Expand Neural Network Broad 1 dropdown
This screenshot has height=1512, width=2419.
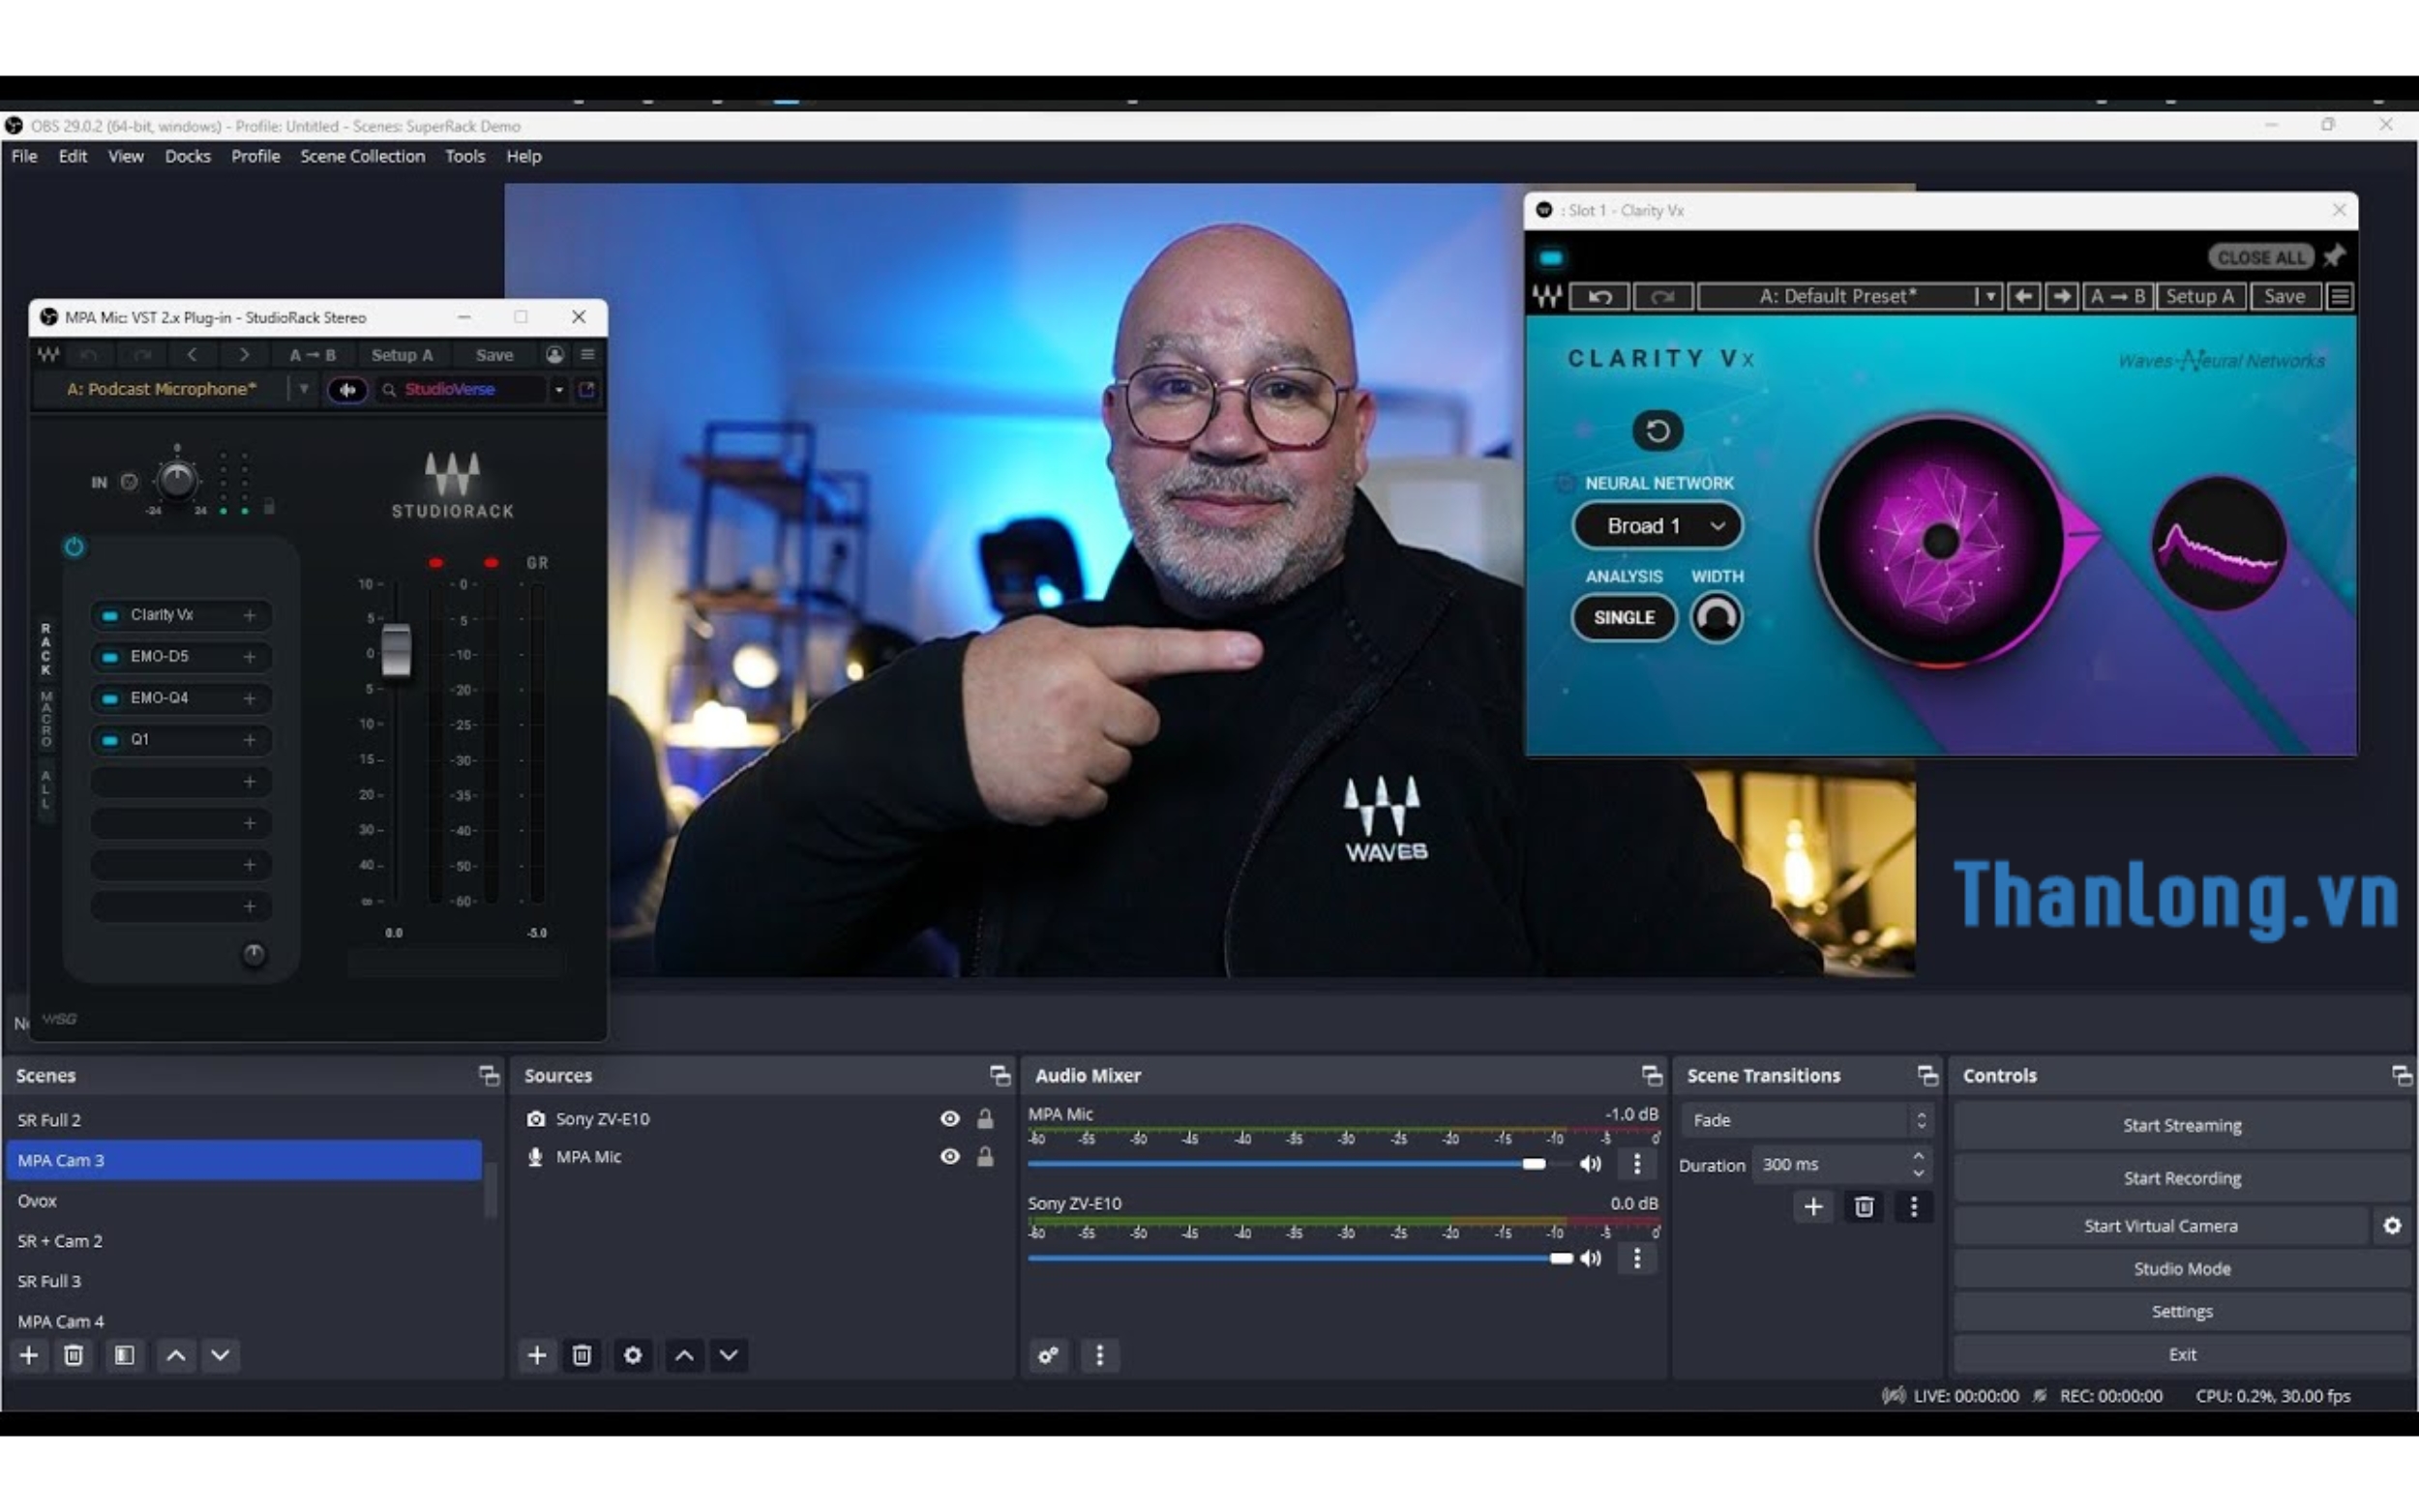[1657, 526]
